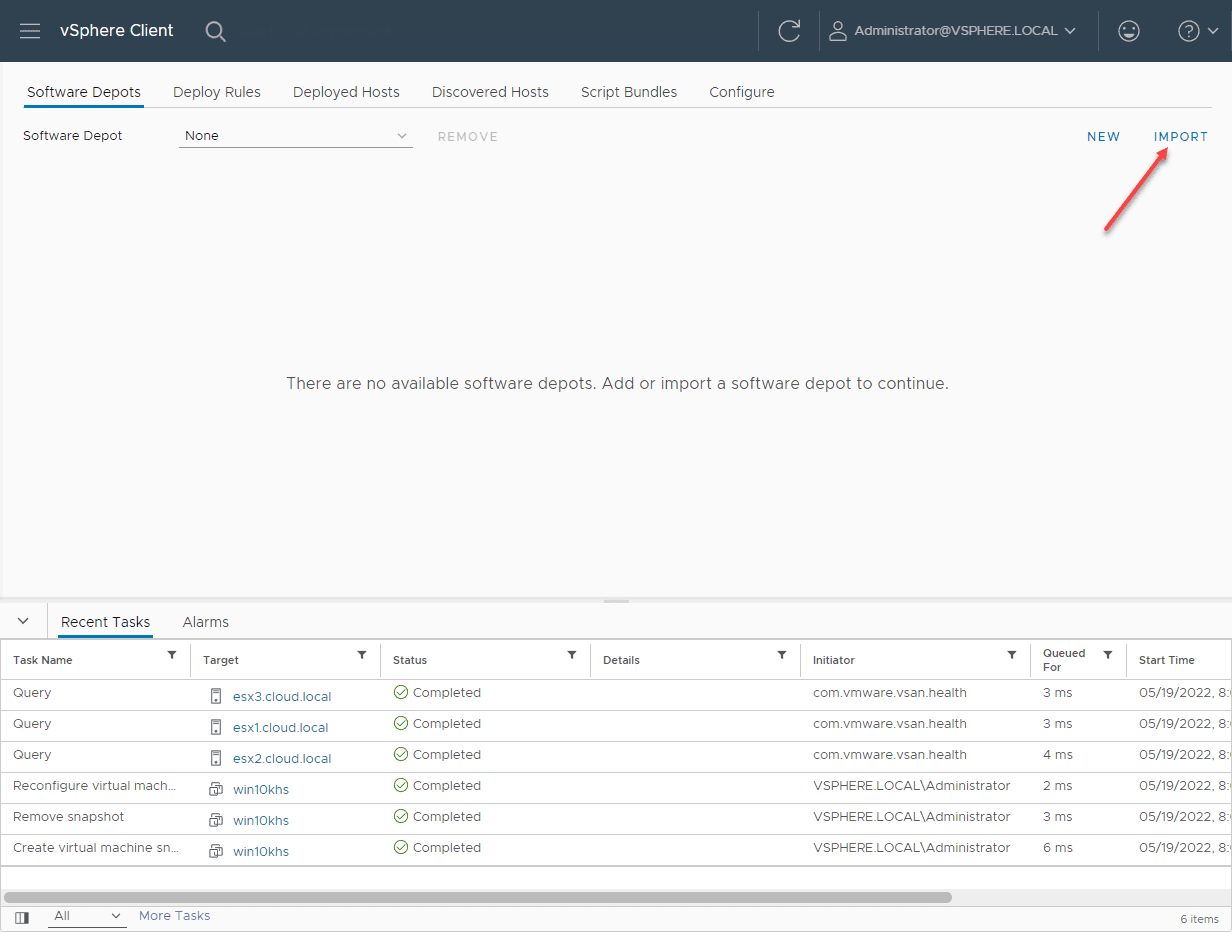
Task: Switch to the Deploy Rules tab
Action: point(216,92)
